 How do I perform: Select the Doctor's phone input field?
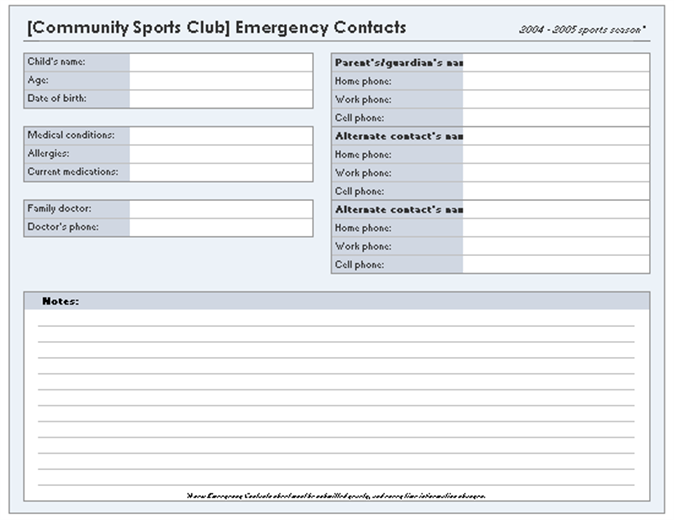coord(220,227)
